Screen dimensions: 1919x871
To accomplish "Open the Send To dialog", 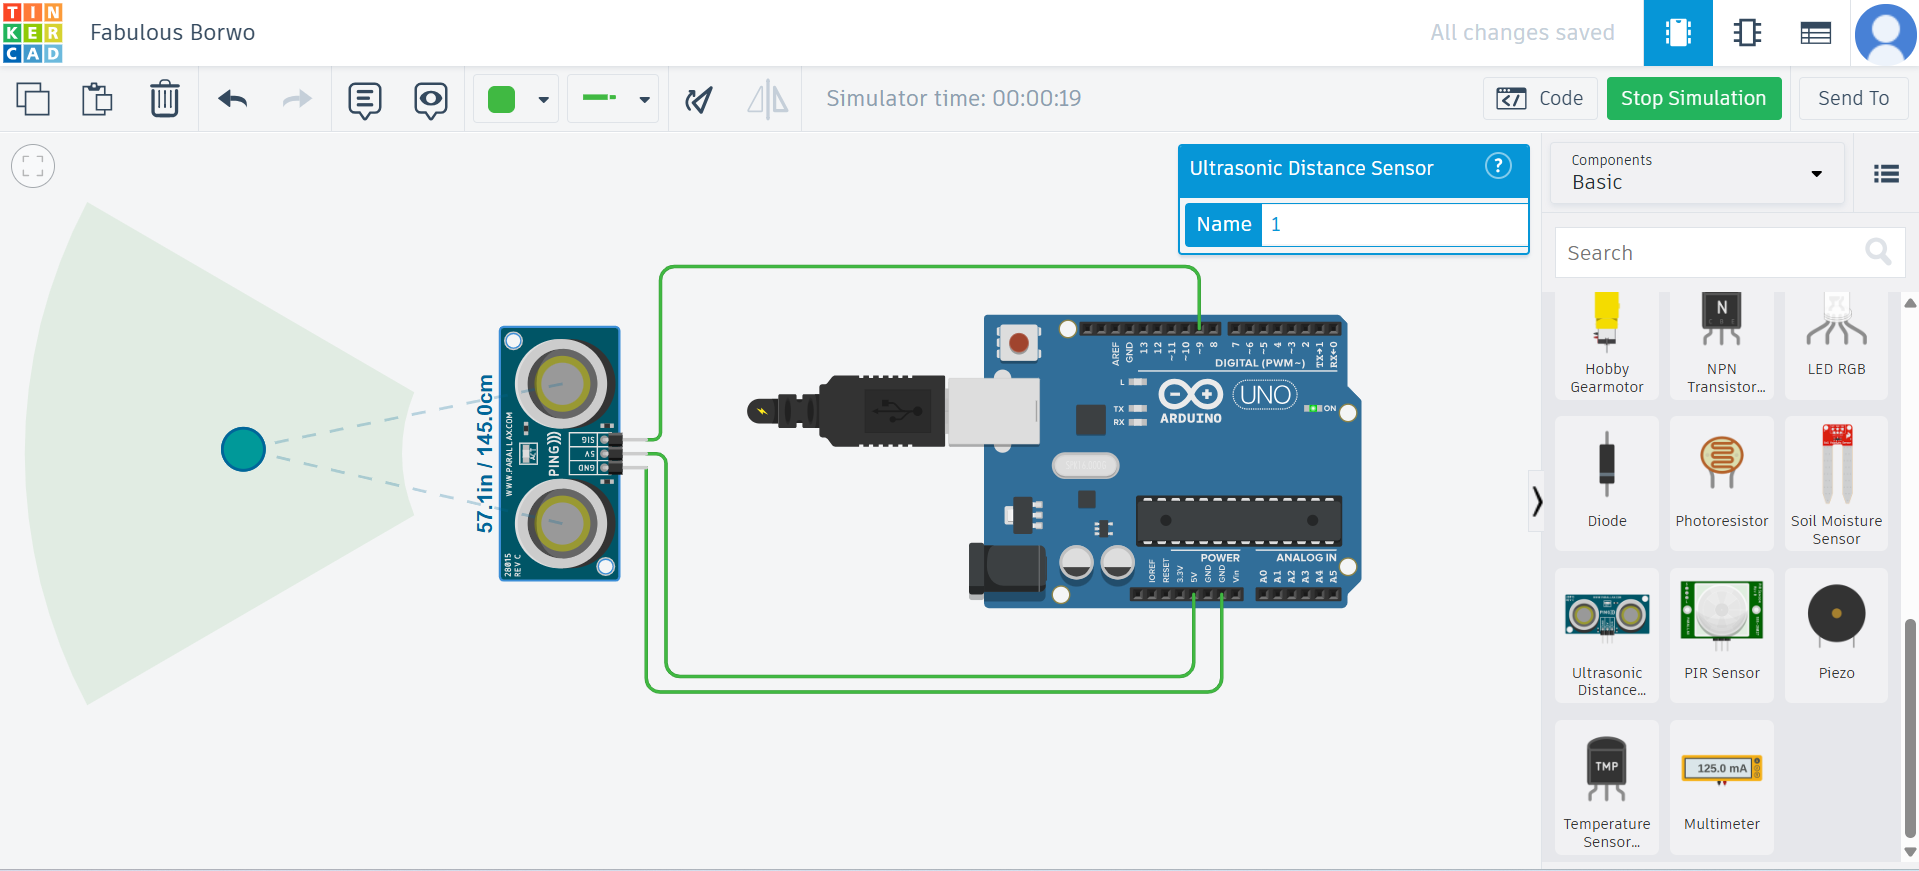I will (1853, 98).
